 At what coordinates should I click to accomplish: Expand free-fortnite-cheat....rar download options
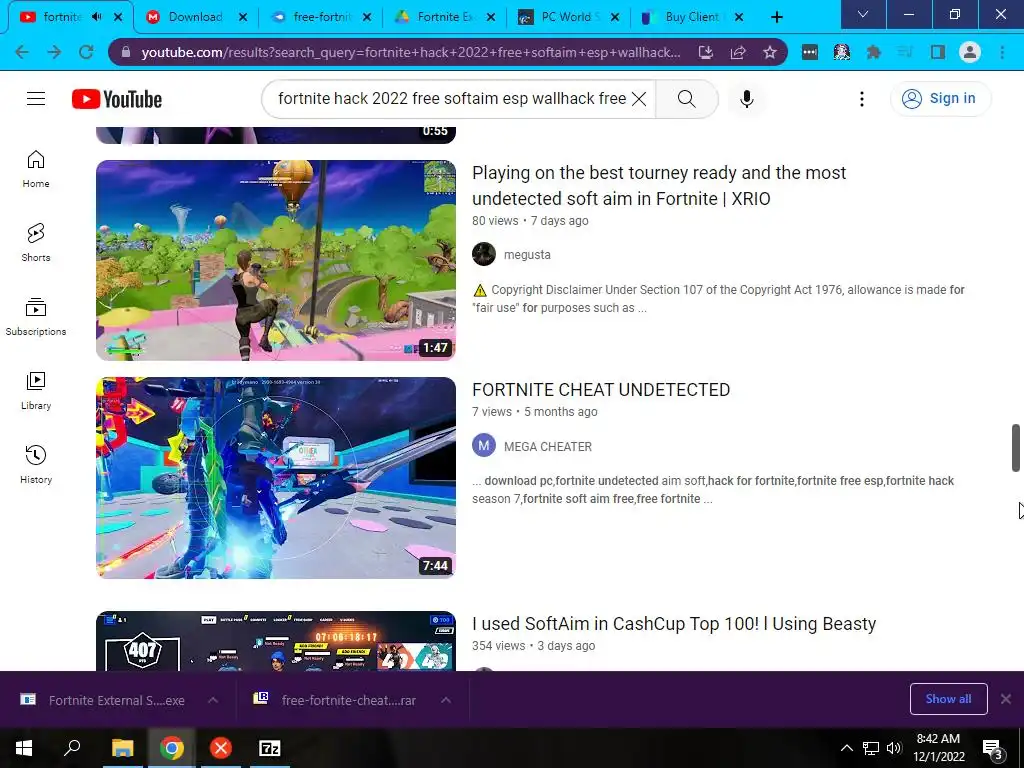coord(446,700)
